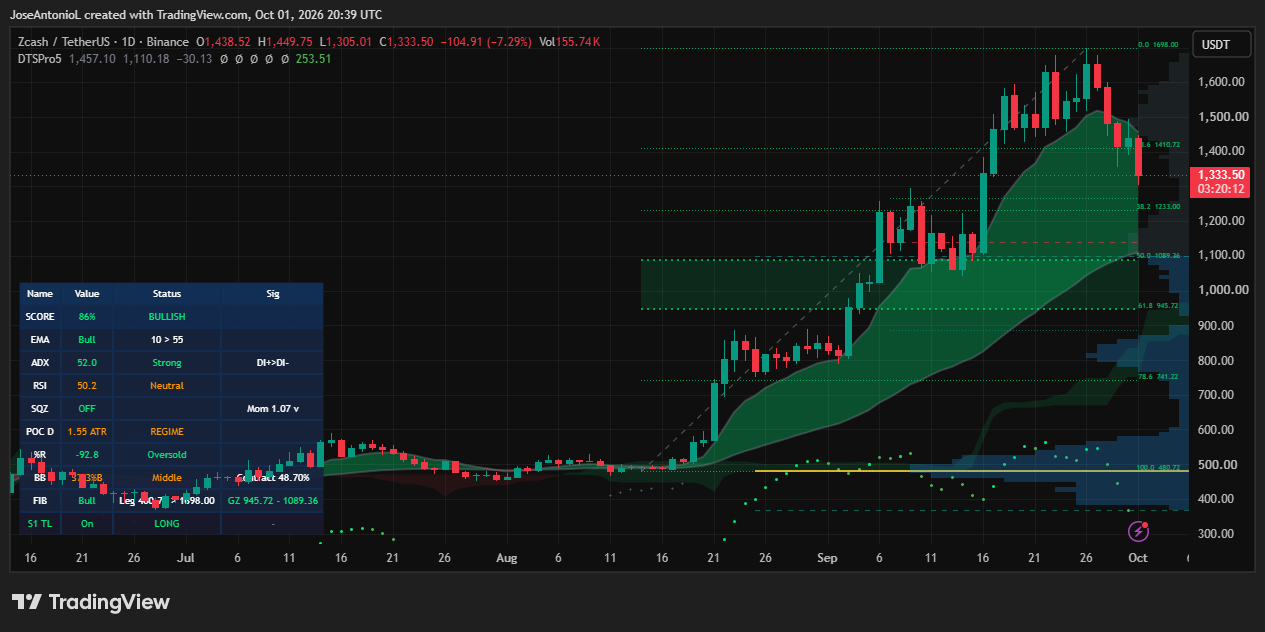The height and width of the screenshot is (632, 1265).
Task: Click the %R value -92.8
Action: pyautogui.click(x=87, y=455)
